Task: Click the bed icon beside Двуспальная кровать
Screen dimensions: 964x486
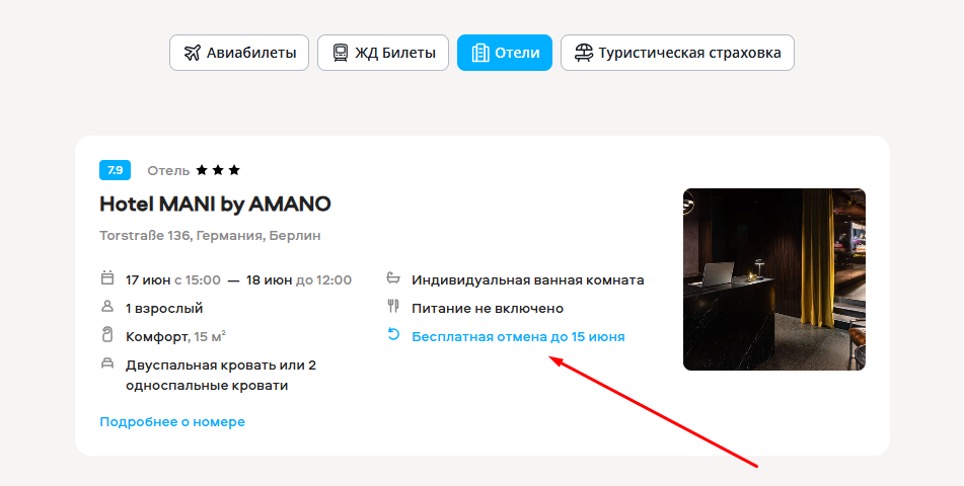Action: pyautogui.click(x=108, y=363)
